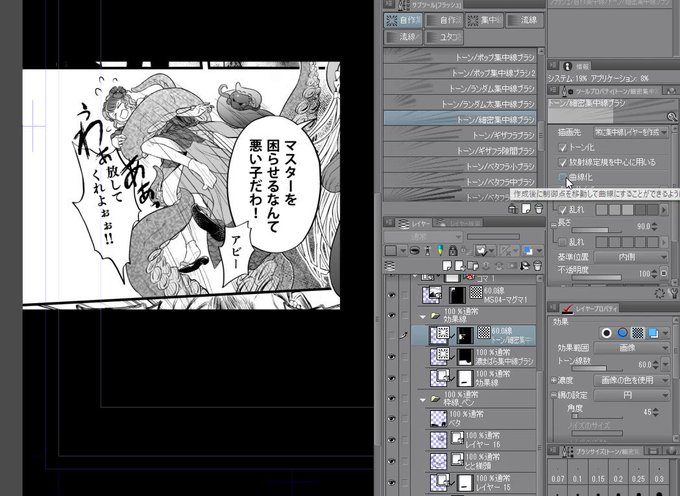
Task: Switch to the ユタコ sub tool group tab
Action: (444, 37)
